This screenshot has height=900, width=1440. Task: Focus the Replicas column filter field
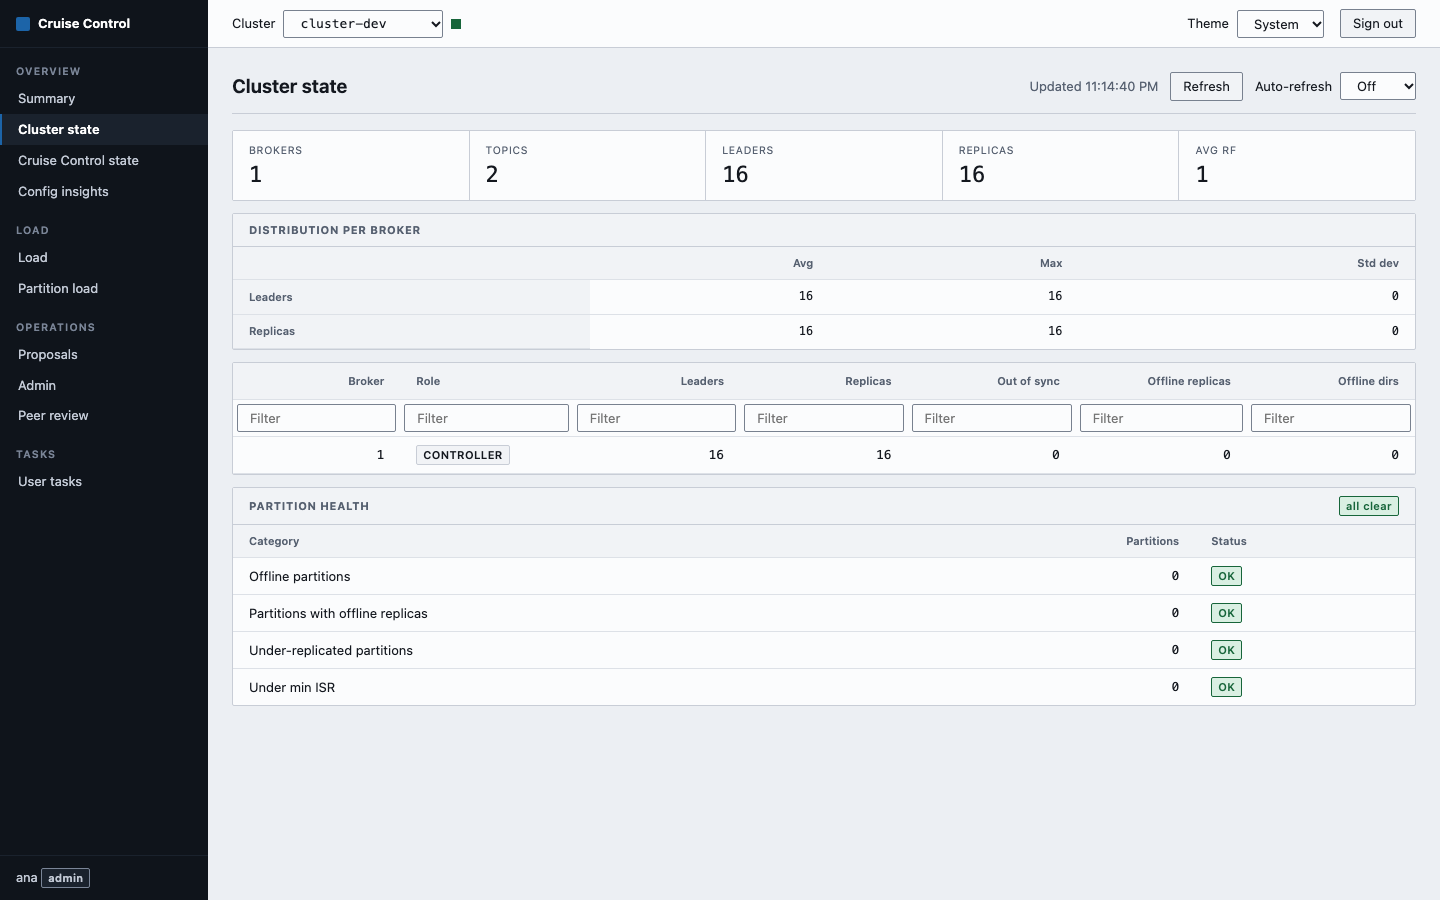click(x=824, y=418)
